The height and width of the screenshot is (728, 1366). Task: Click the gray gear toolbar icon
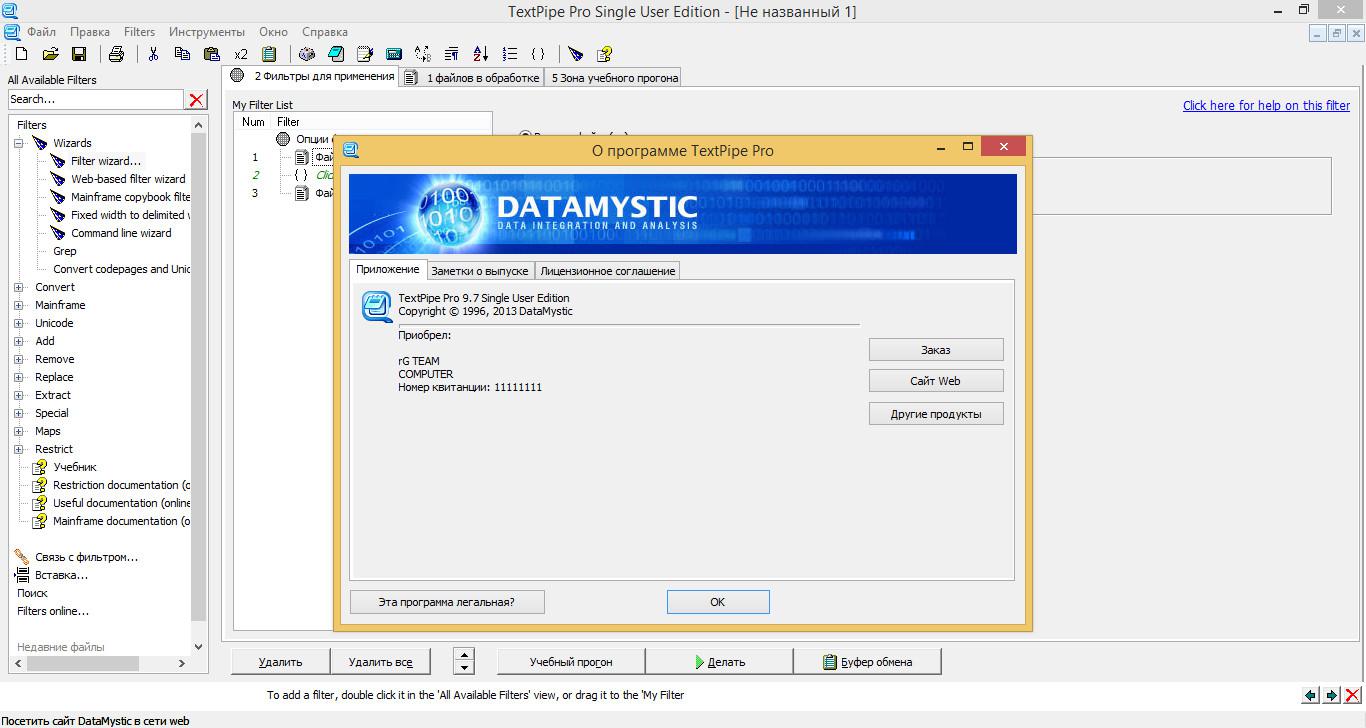[307, 54]
